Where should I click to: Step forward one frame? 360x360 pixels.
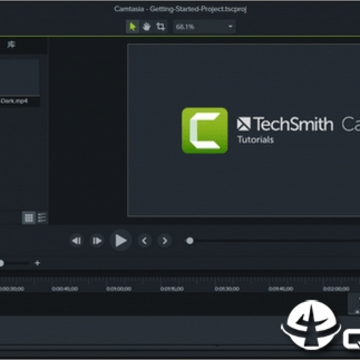click(x=97, y=241)
